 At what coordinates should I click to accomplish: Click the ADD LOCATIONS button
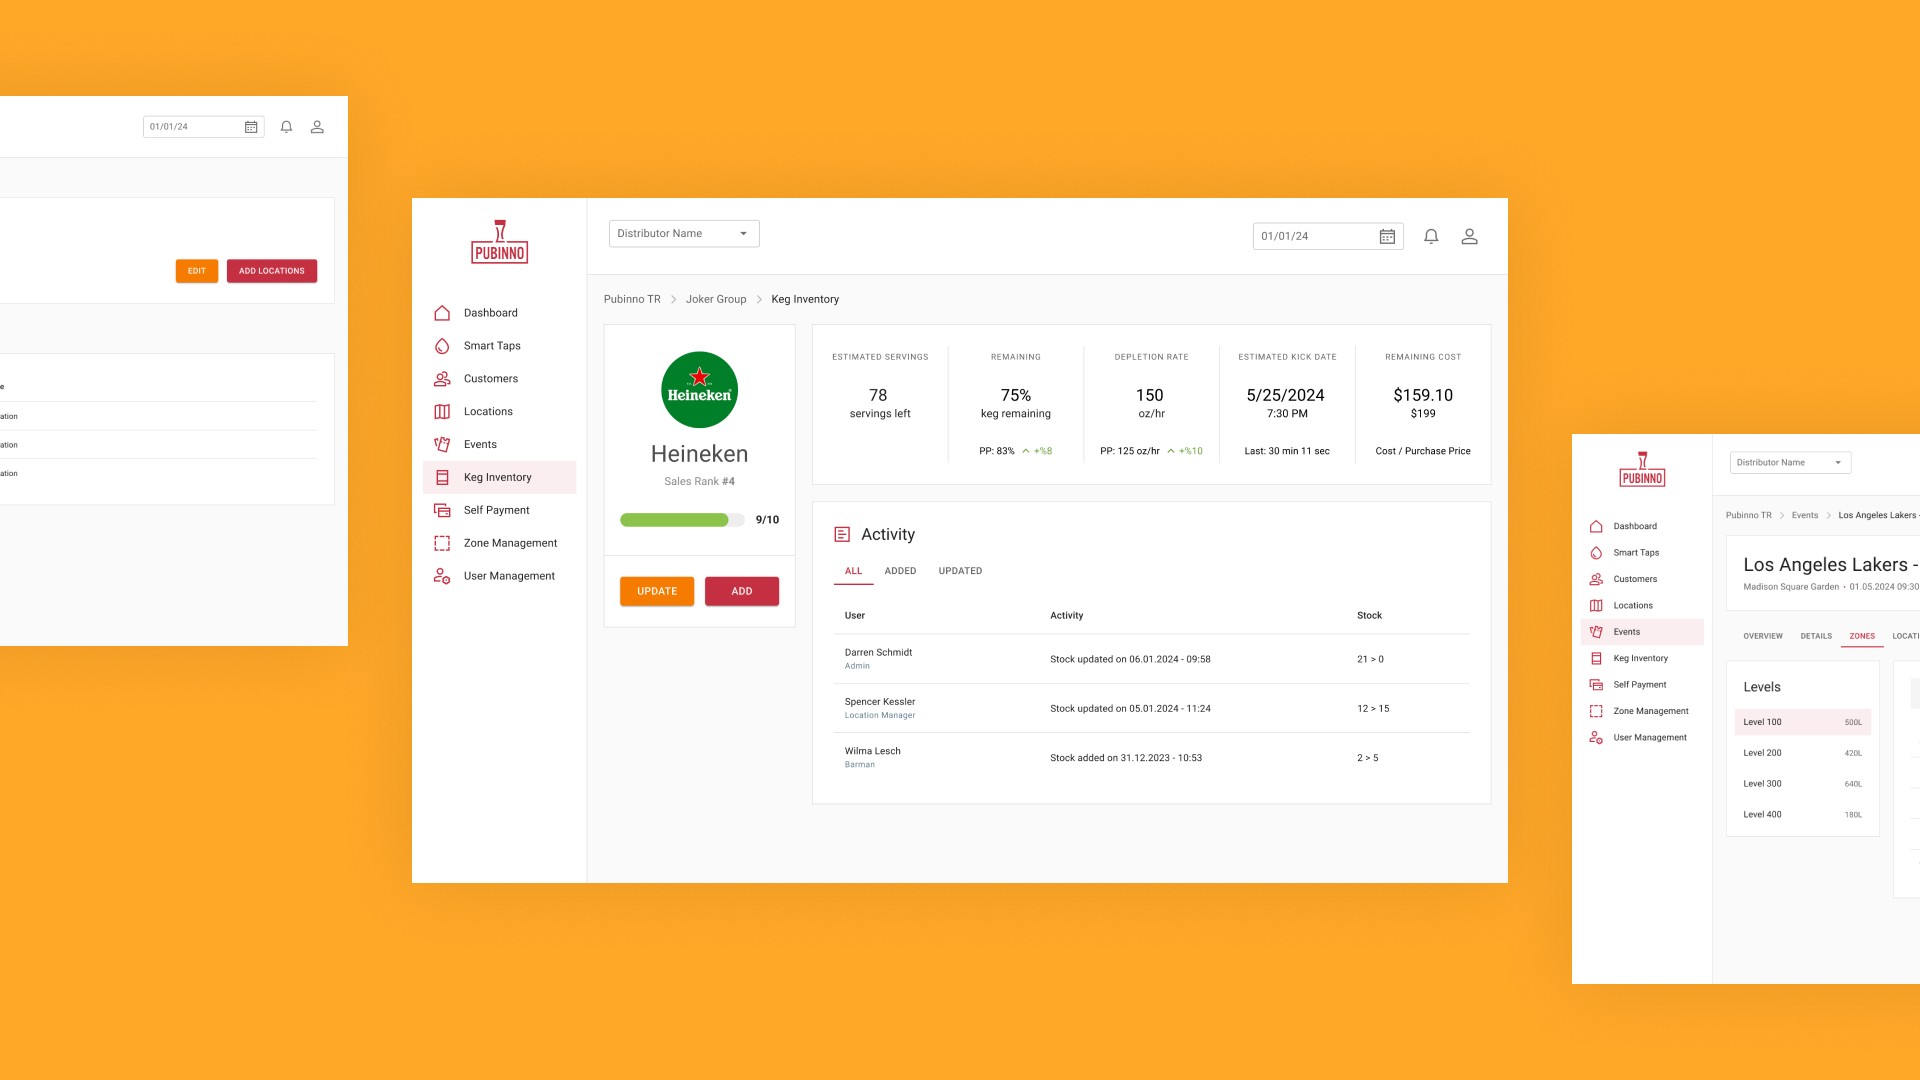point(272,271)
